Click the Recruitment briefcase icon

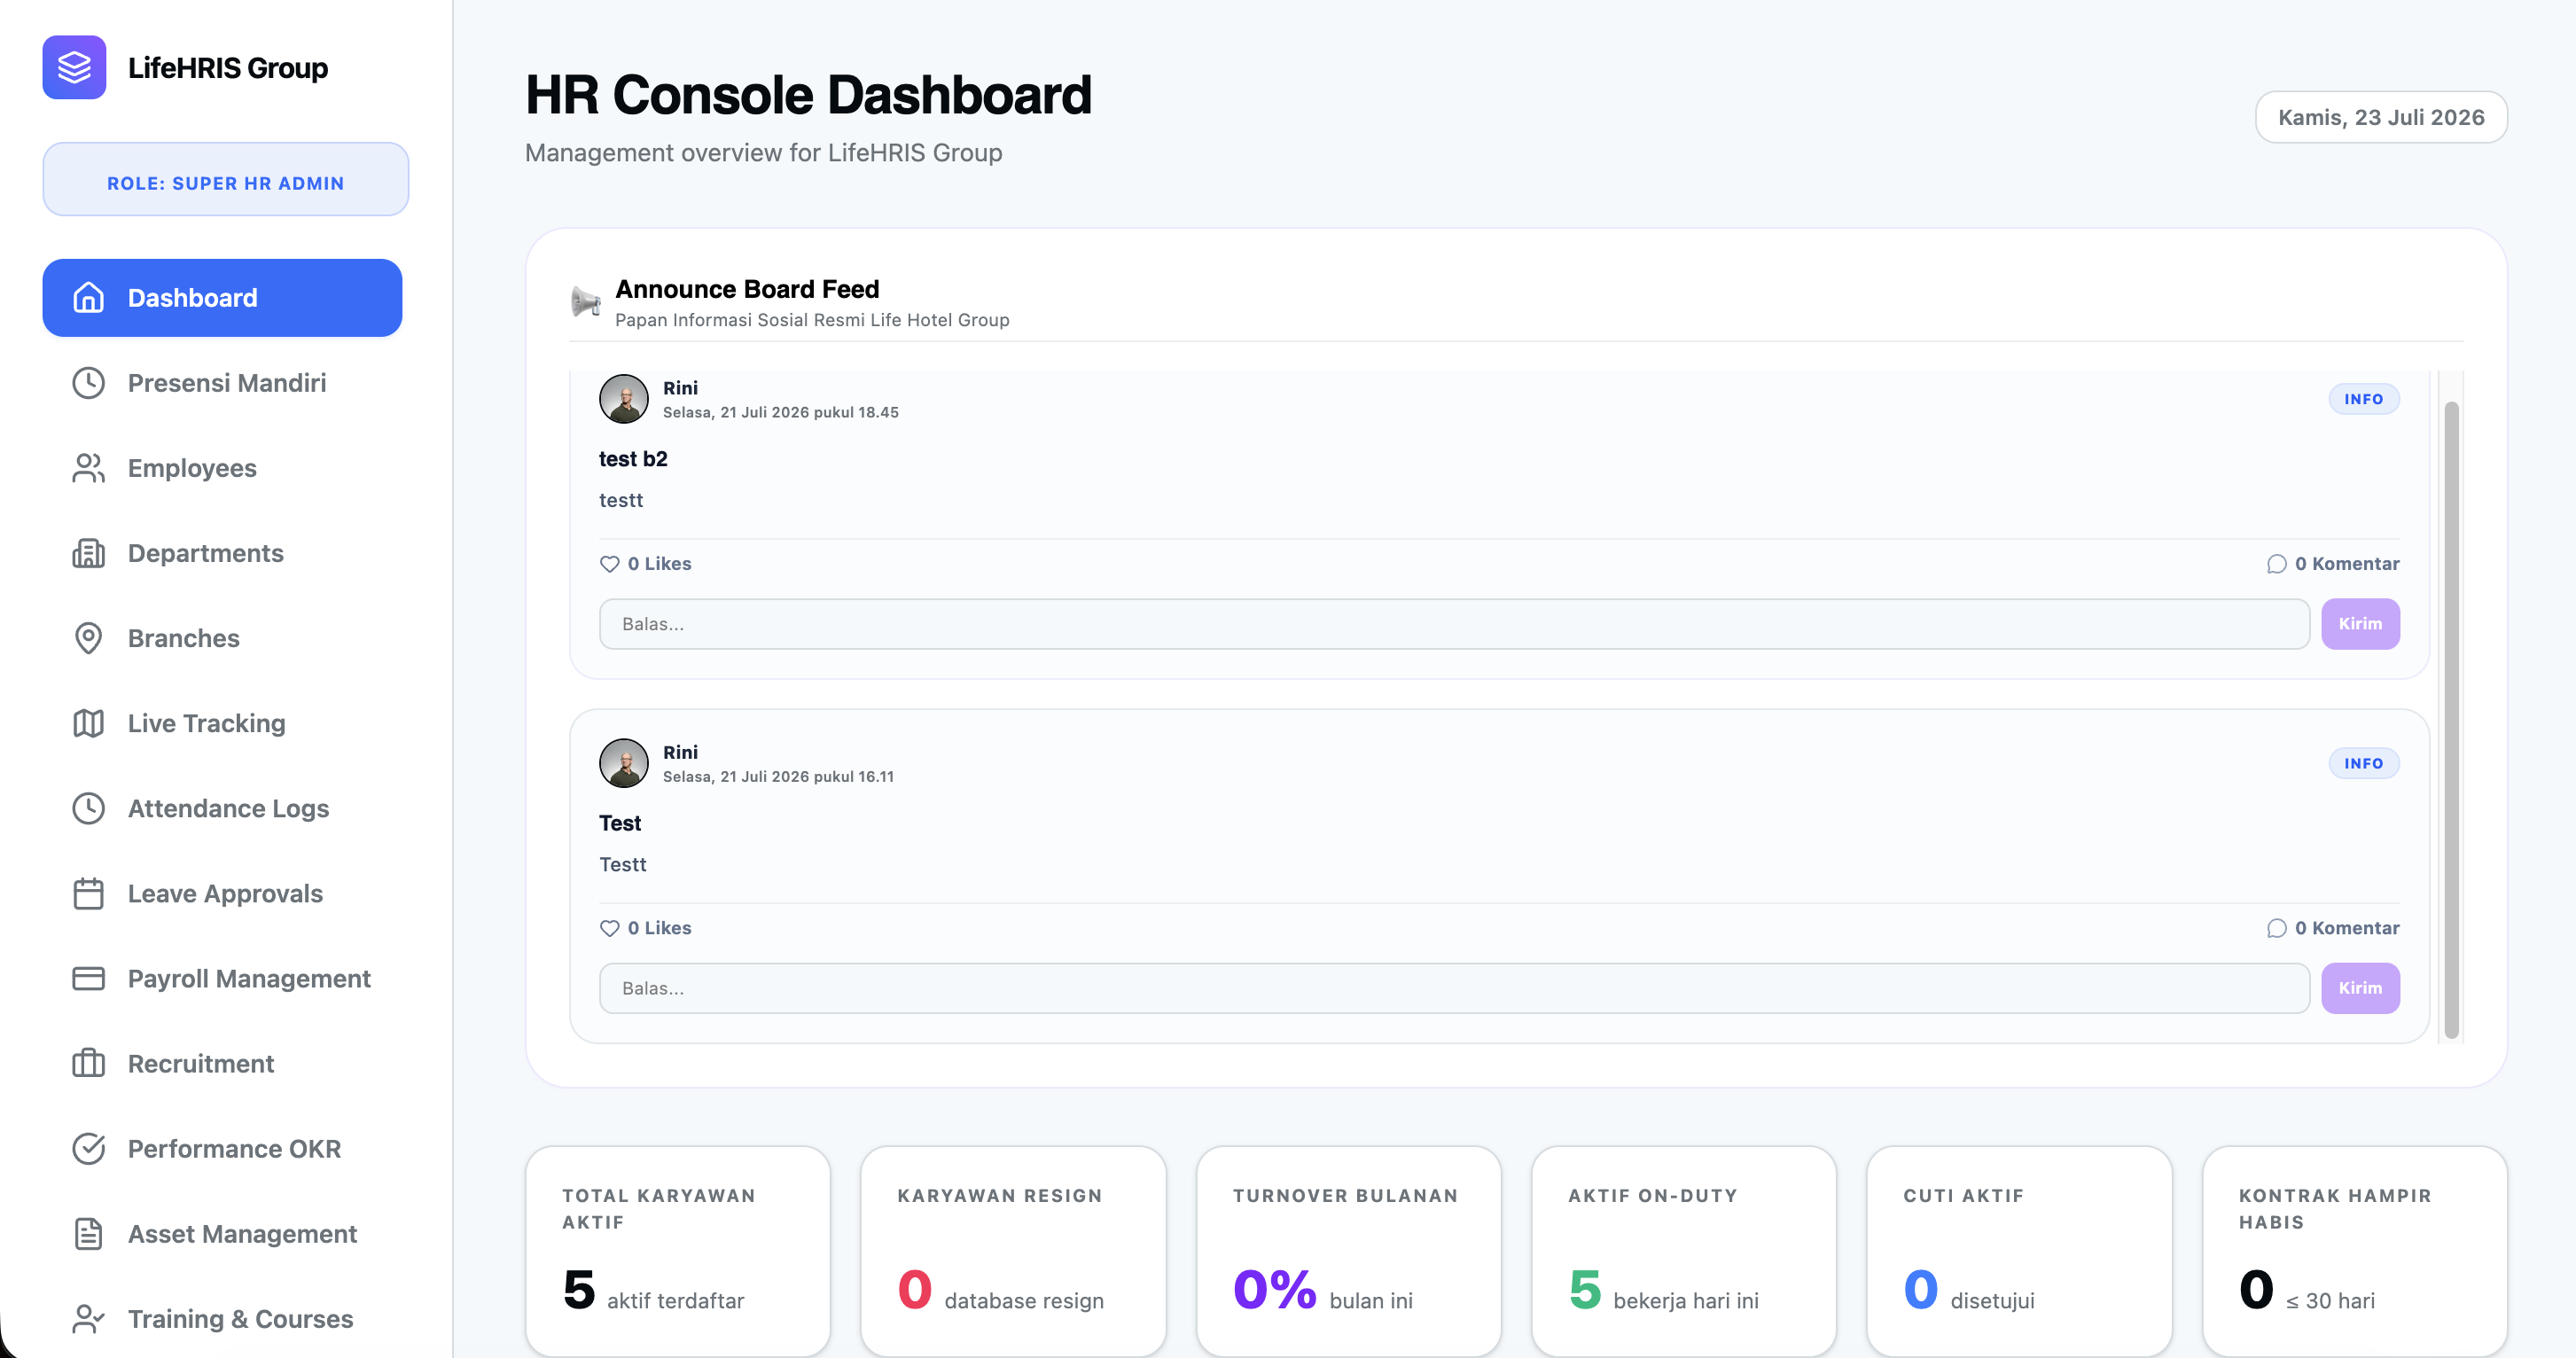tap(88, 1062)
